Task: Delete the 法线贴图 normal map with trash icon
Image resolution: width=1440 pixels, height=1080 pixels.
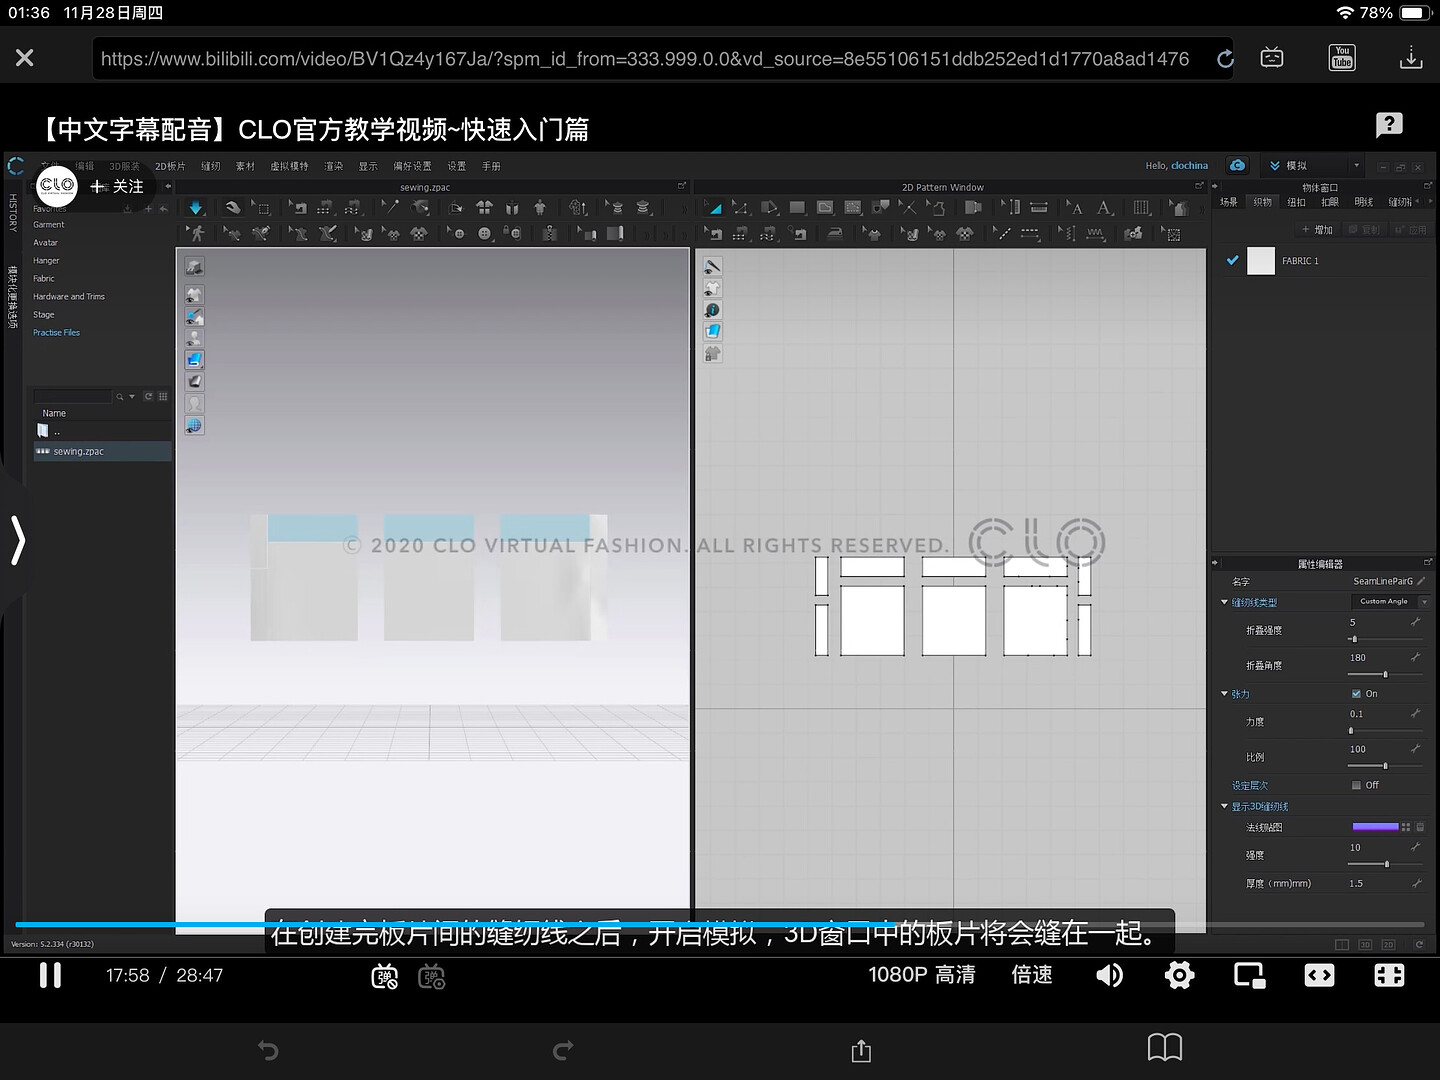Action: coord(1420,827)
